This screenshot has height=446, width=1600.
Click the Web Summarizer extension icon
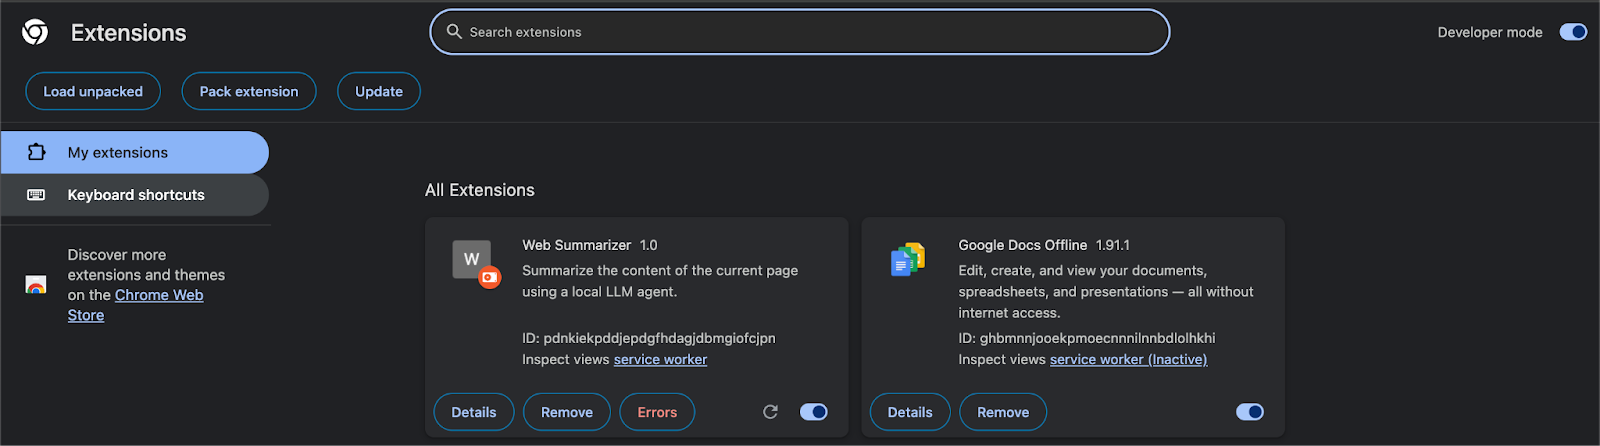click(x=475, y=263)
